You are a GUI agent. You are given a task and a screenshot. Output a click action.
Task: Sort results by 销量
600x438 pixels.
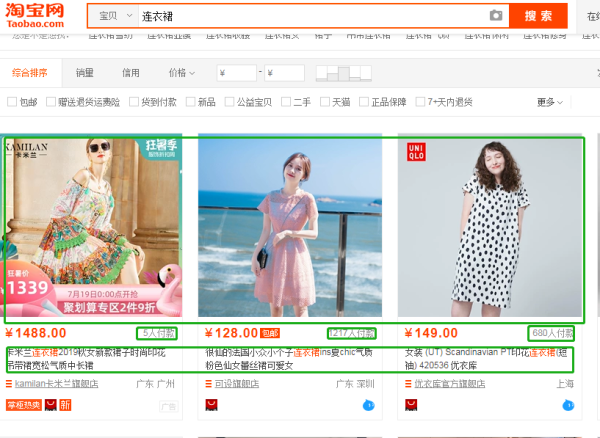(x=85, y=72)
